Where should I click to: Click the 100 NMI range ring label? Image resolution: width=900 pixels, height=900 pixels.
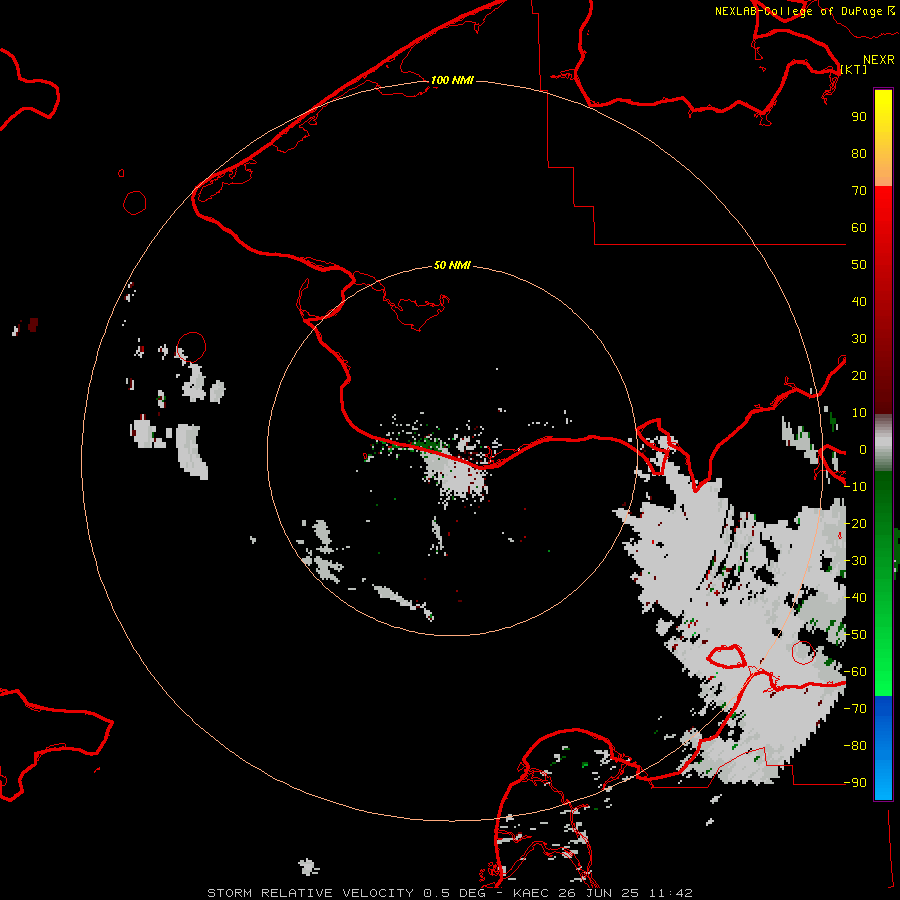pyautogui.click(x=452, y=80)
